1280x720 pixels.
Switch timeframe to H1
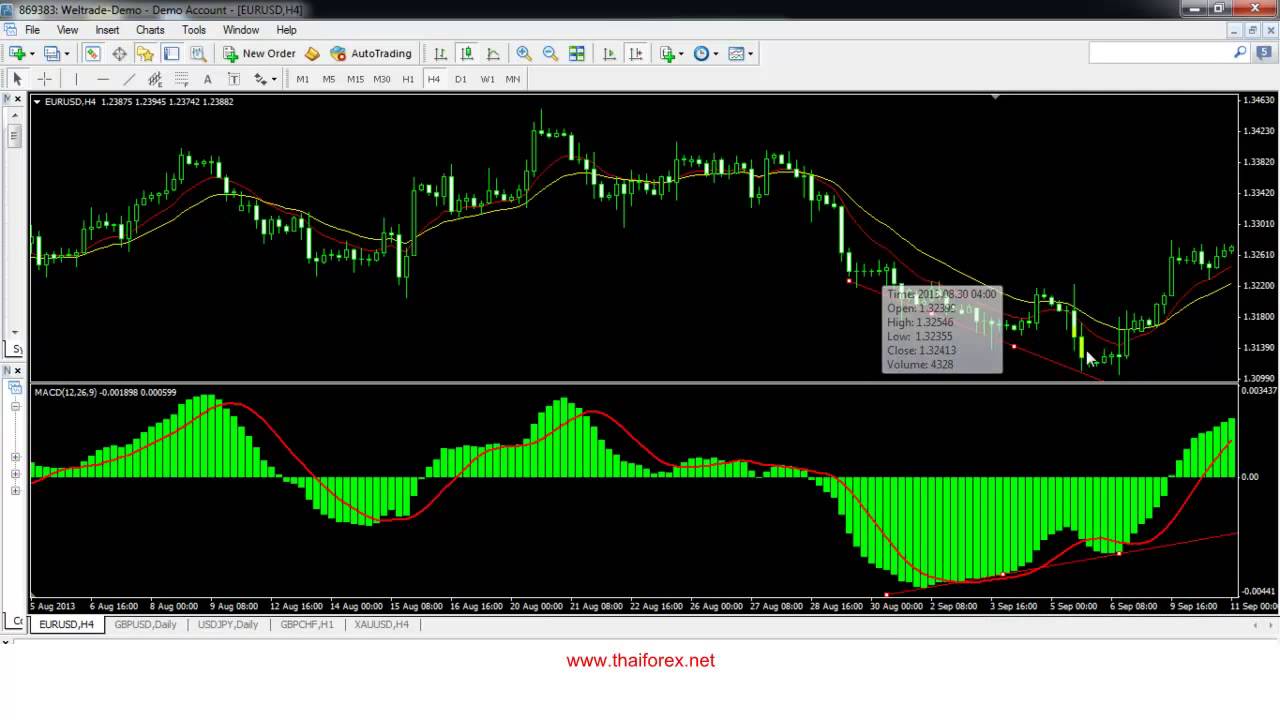tap(408, 79)
